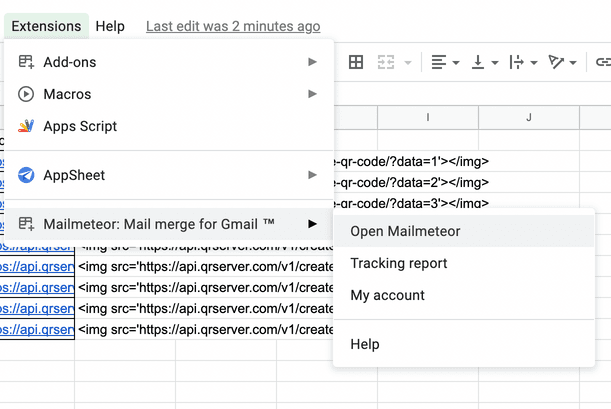Open the last edit version history link
The image size is (611, 409).
233,26
